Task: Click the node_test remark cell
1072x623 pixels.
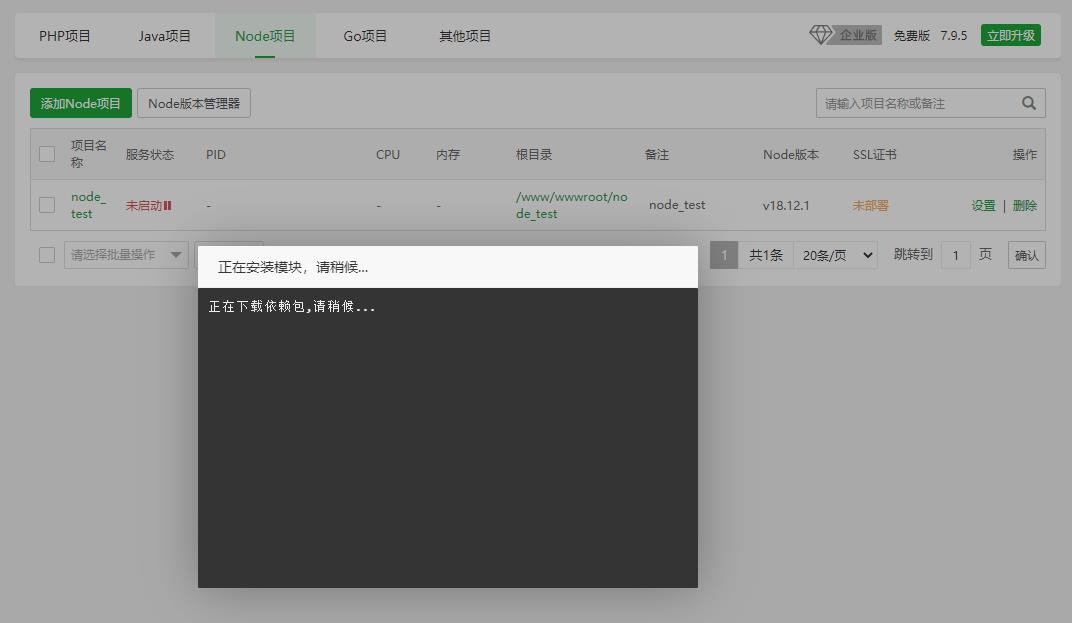Action: pyautogui.click(x=677, y=204)
